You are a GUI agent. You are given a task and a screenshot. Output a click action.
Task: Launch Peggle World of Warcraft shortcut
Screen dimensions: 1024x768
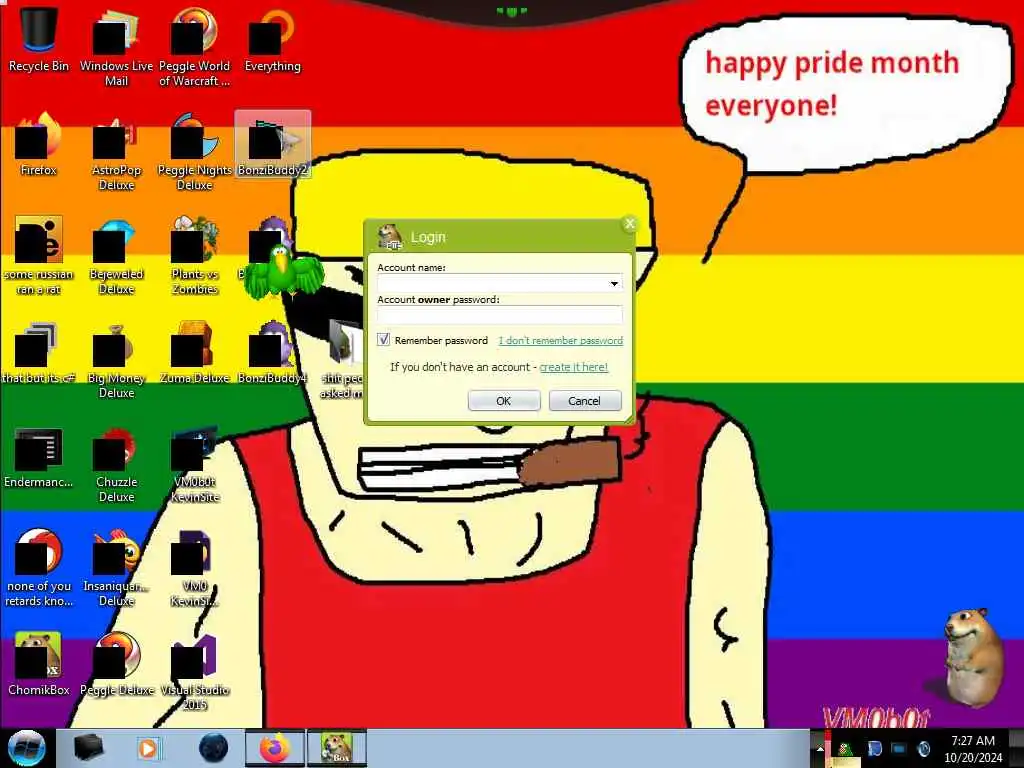(x=194, y=47)
